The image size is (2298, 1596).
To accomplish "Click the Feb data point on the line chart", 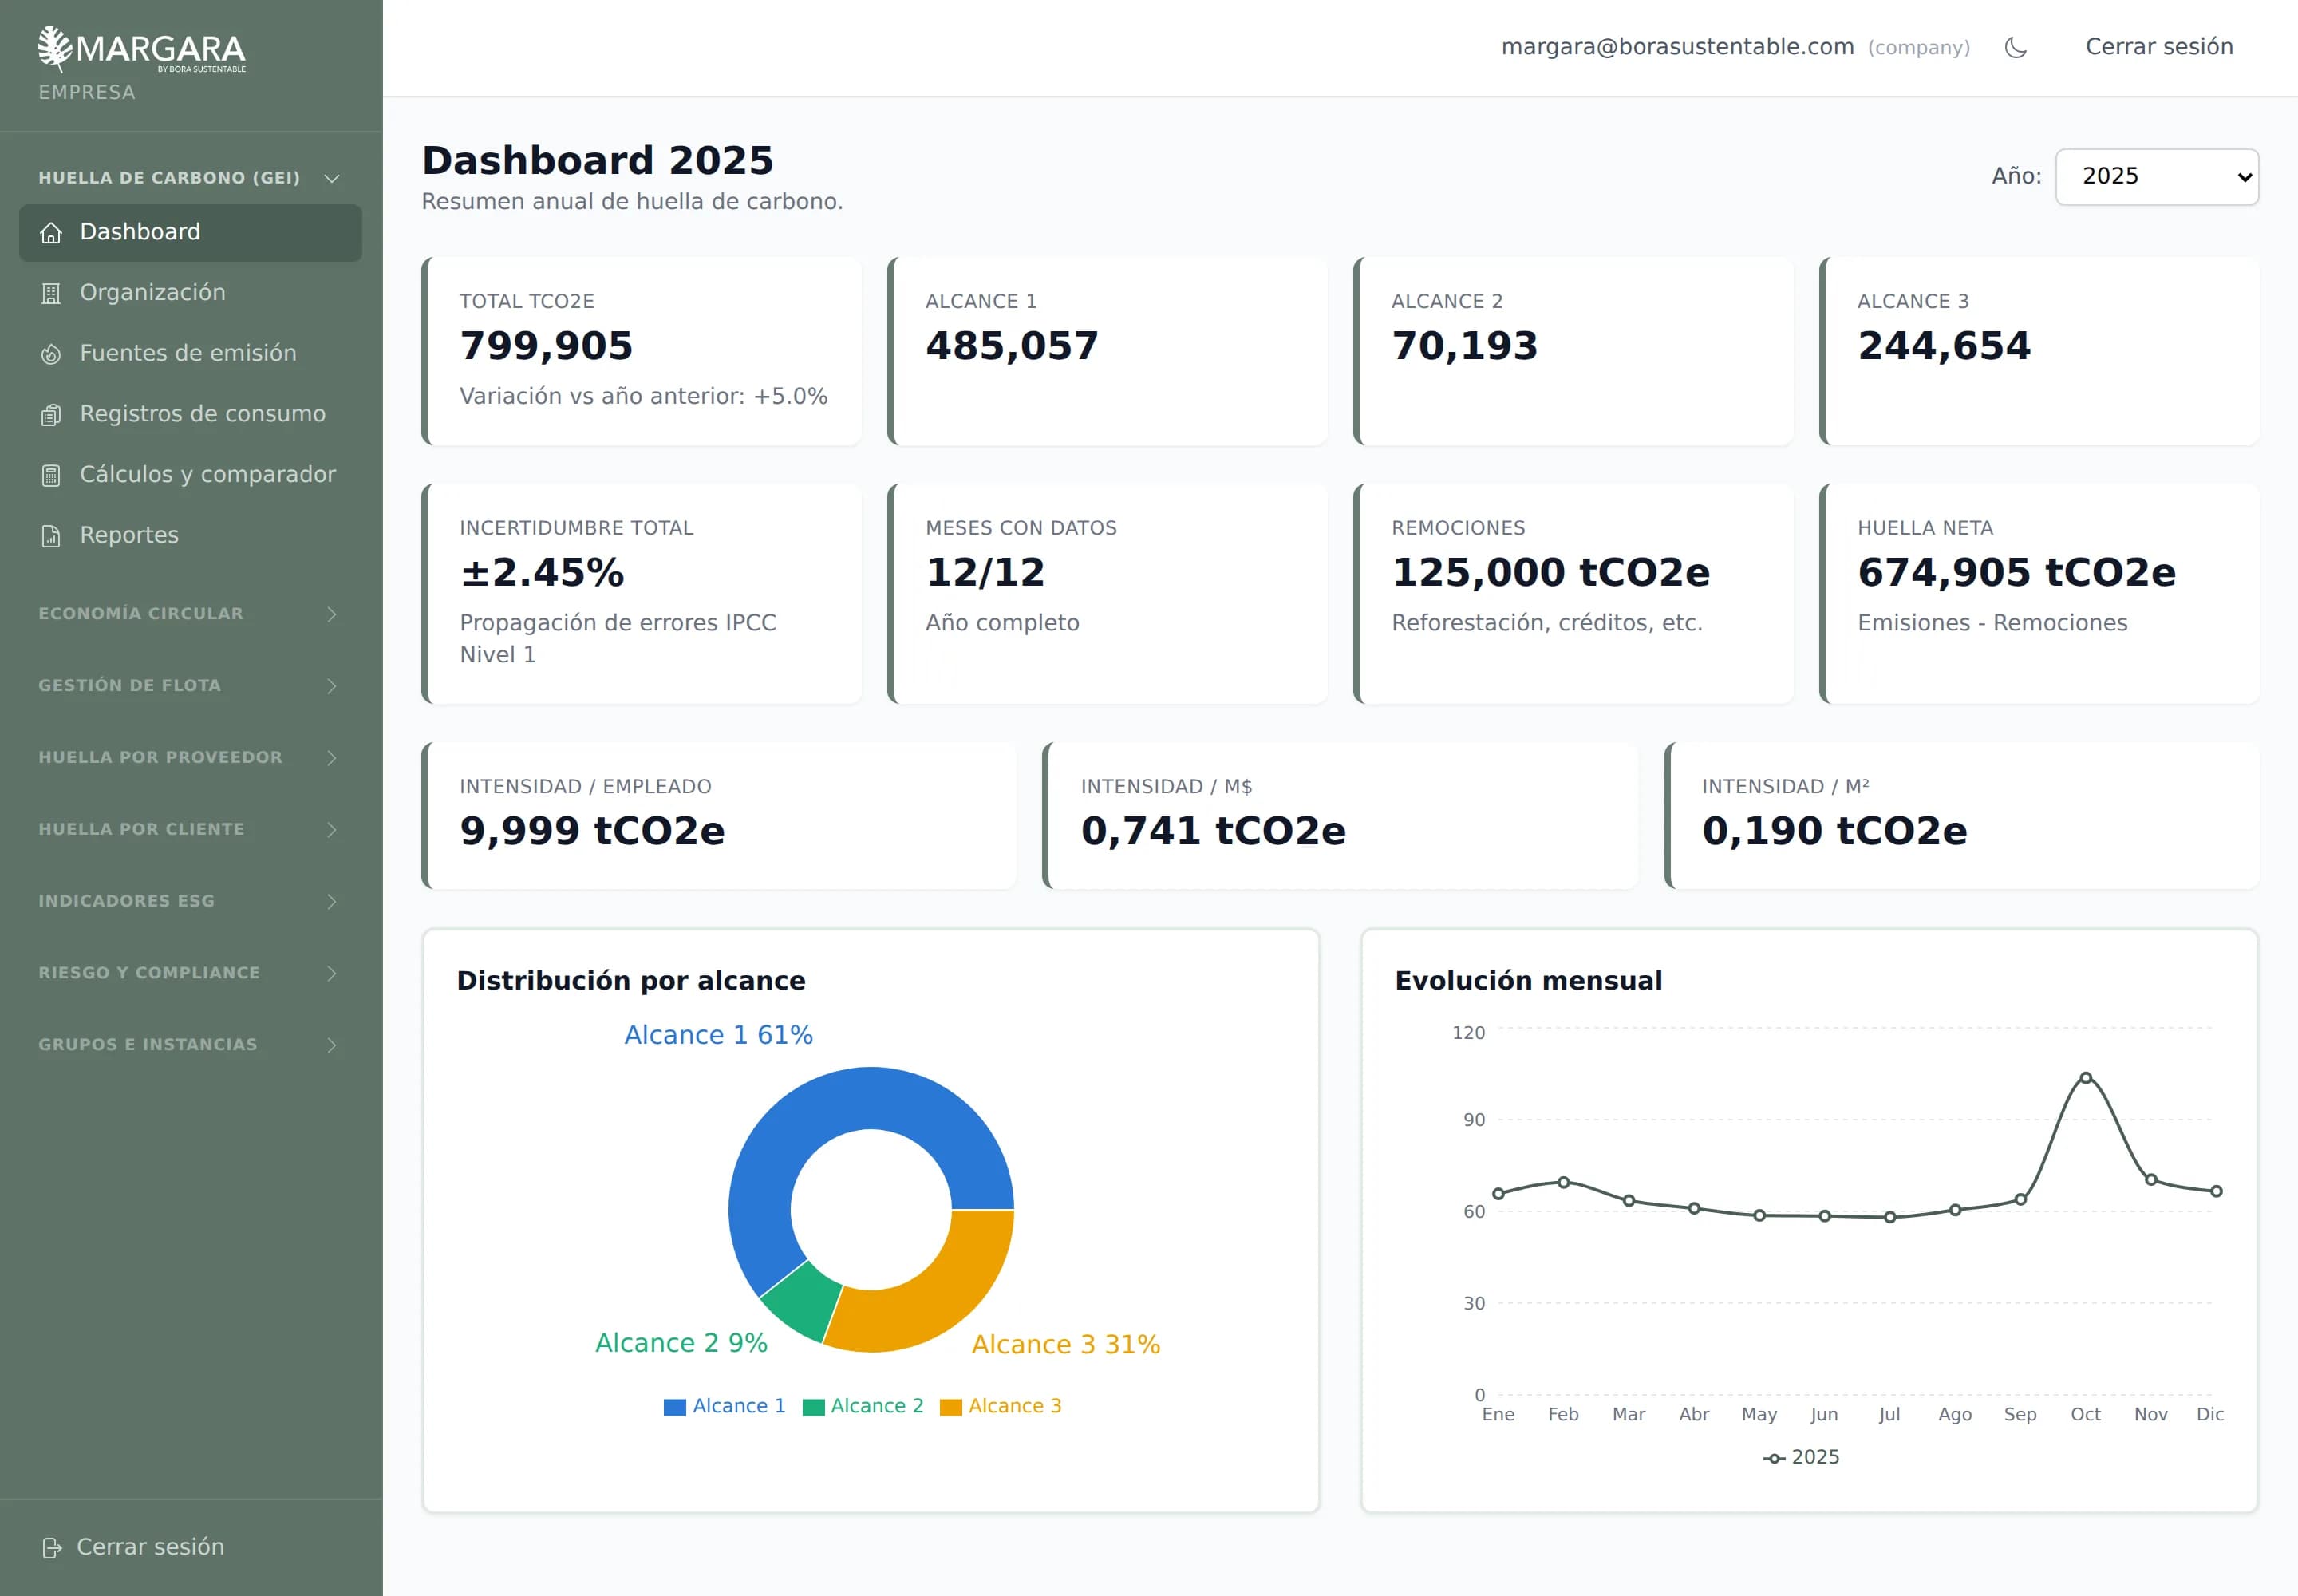I will coord(1564,1183).
